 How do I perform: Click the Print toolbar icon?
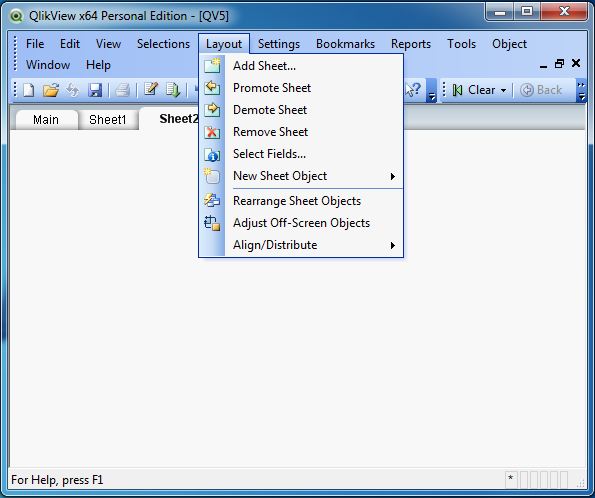[x=123, y=90]
